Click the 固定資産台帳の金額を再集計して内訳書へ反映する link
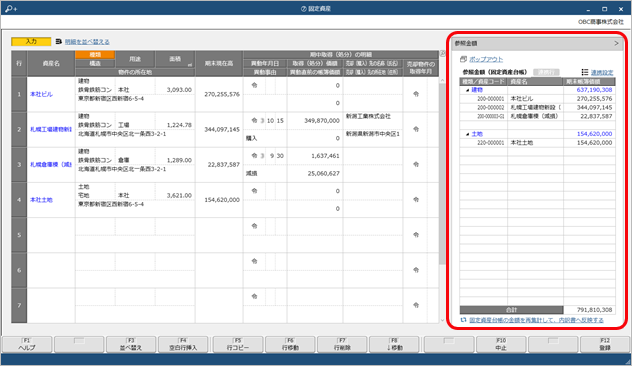 point(536,320)
